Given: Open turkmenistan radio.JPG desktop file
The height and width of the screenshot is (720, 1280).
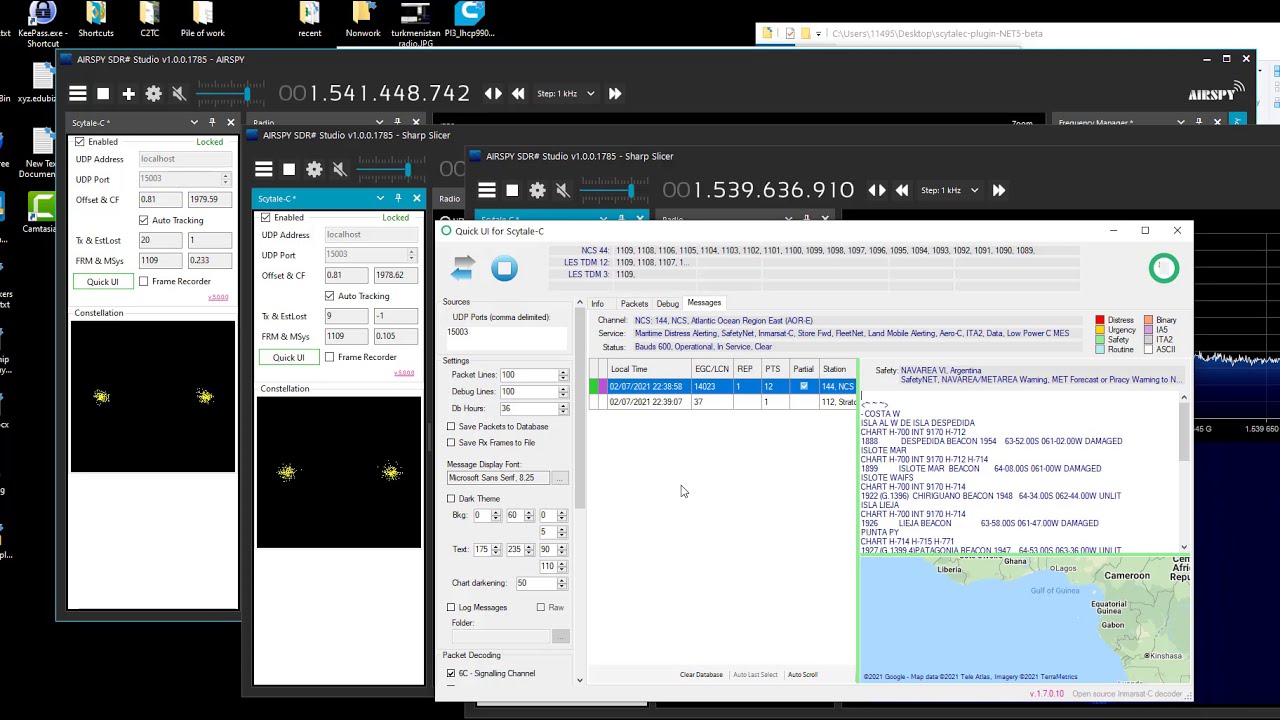Looking at the screenshot, I should click(415, 25).
